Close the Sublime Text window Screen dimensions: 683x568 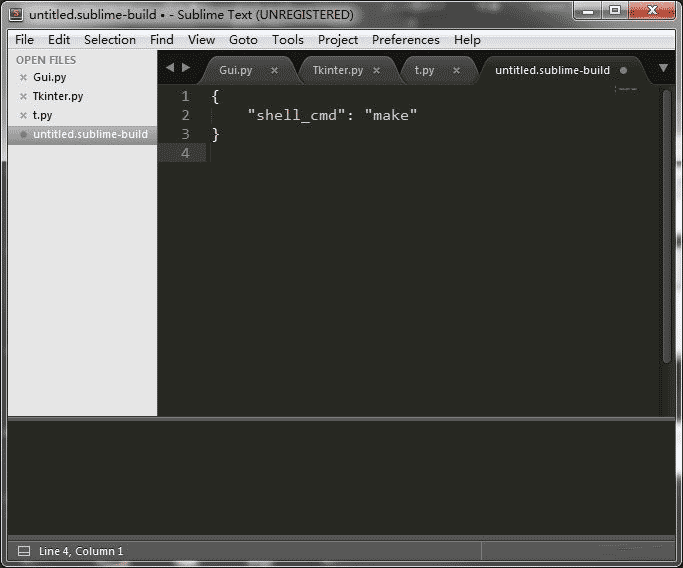(653, 10)
